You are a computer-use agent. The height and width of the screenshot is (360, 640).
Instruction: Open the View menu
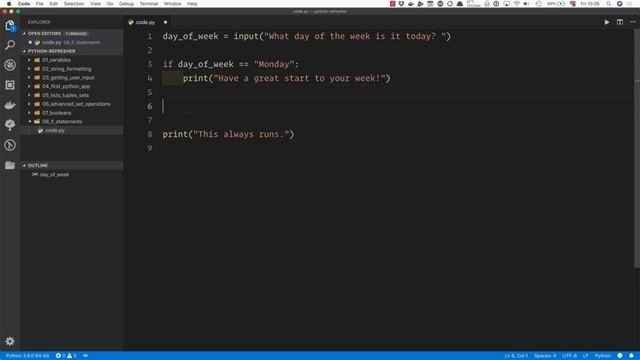(96, 4)
